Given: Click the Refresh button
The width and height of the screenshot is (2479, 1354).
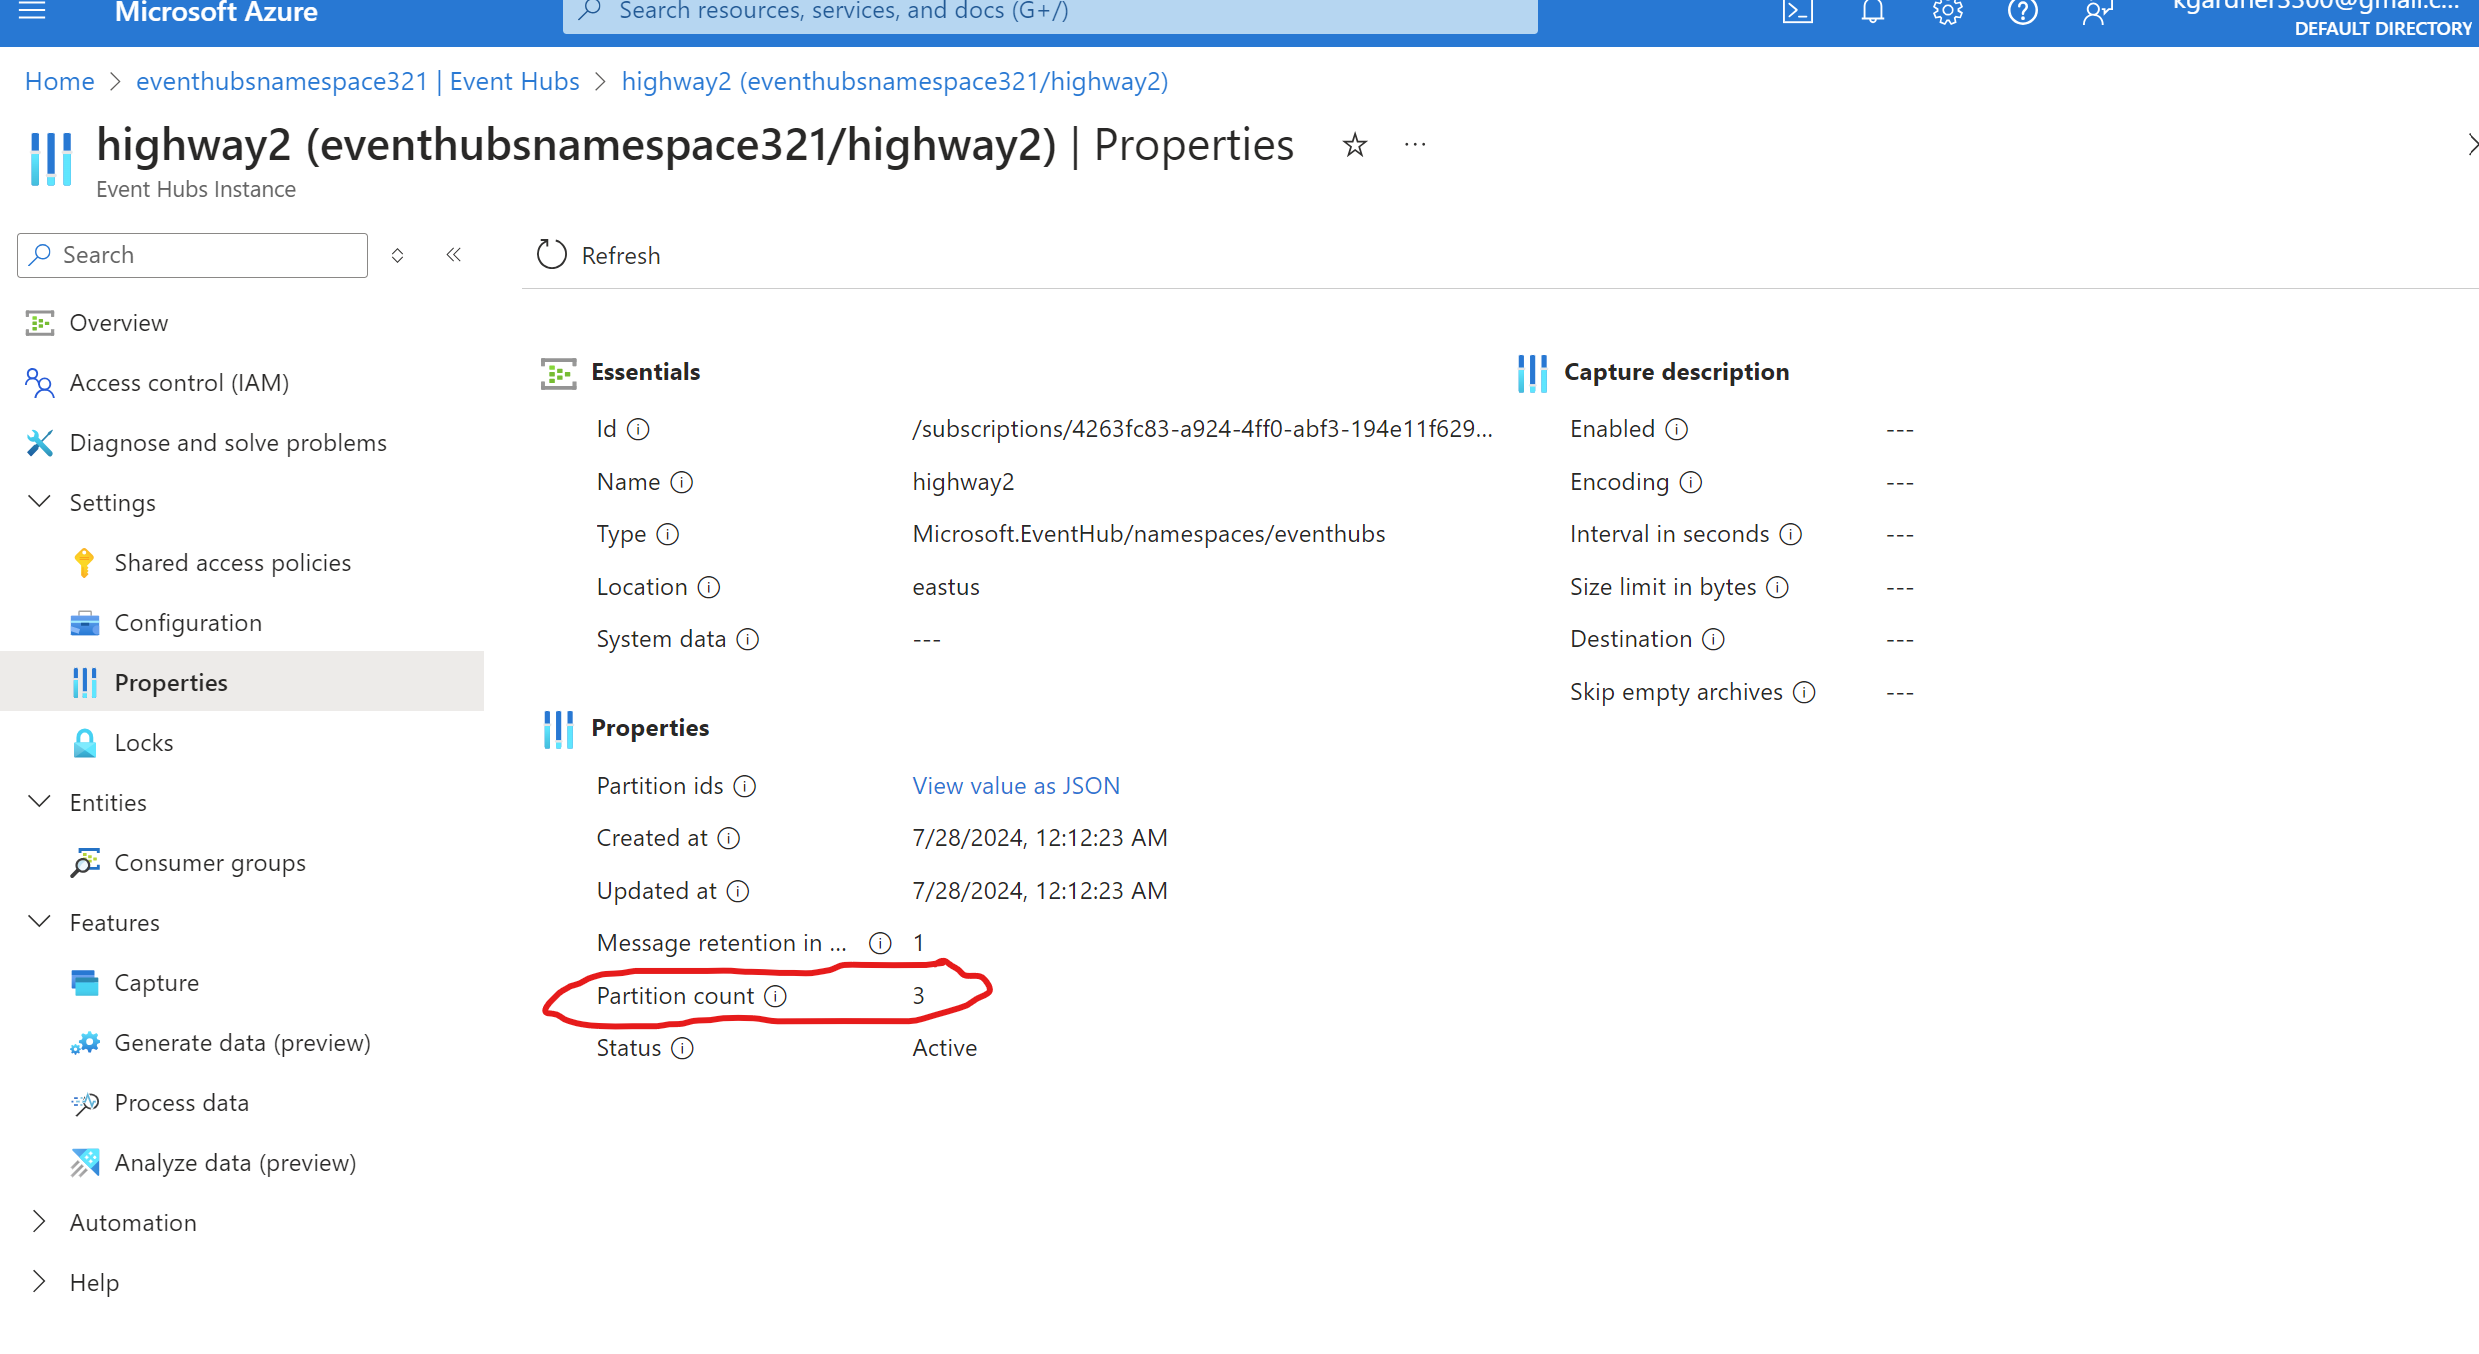Looking at the screenshot, I should tap(598, 255).
